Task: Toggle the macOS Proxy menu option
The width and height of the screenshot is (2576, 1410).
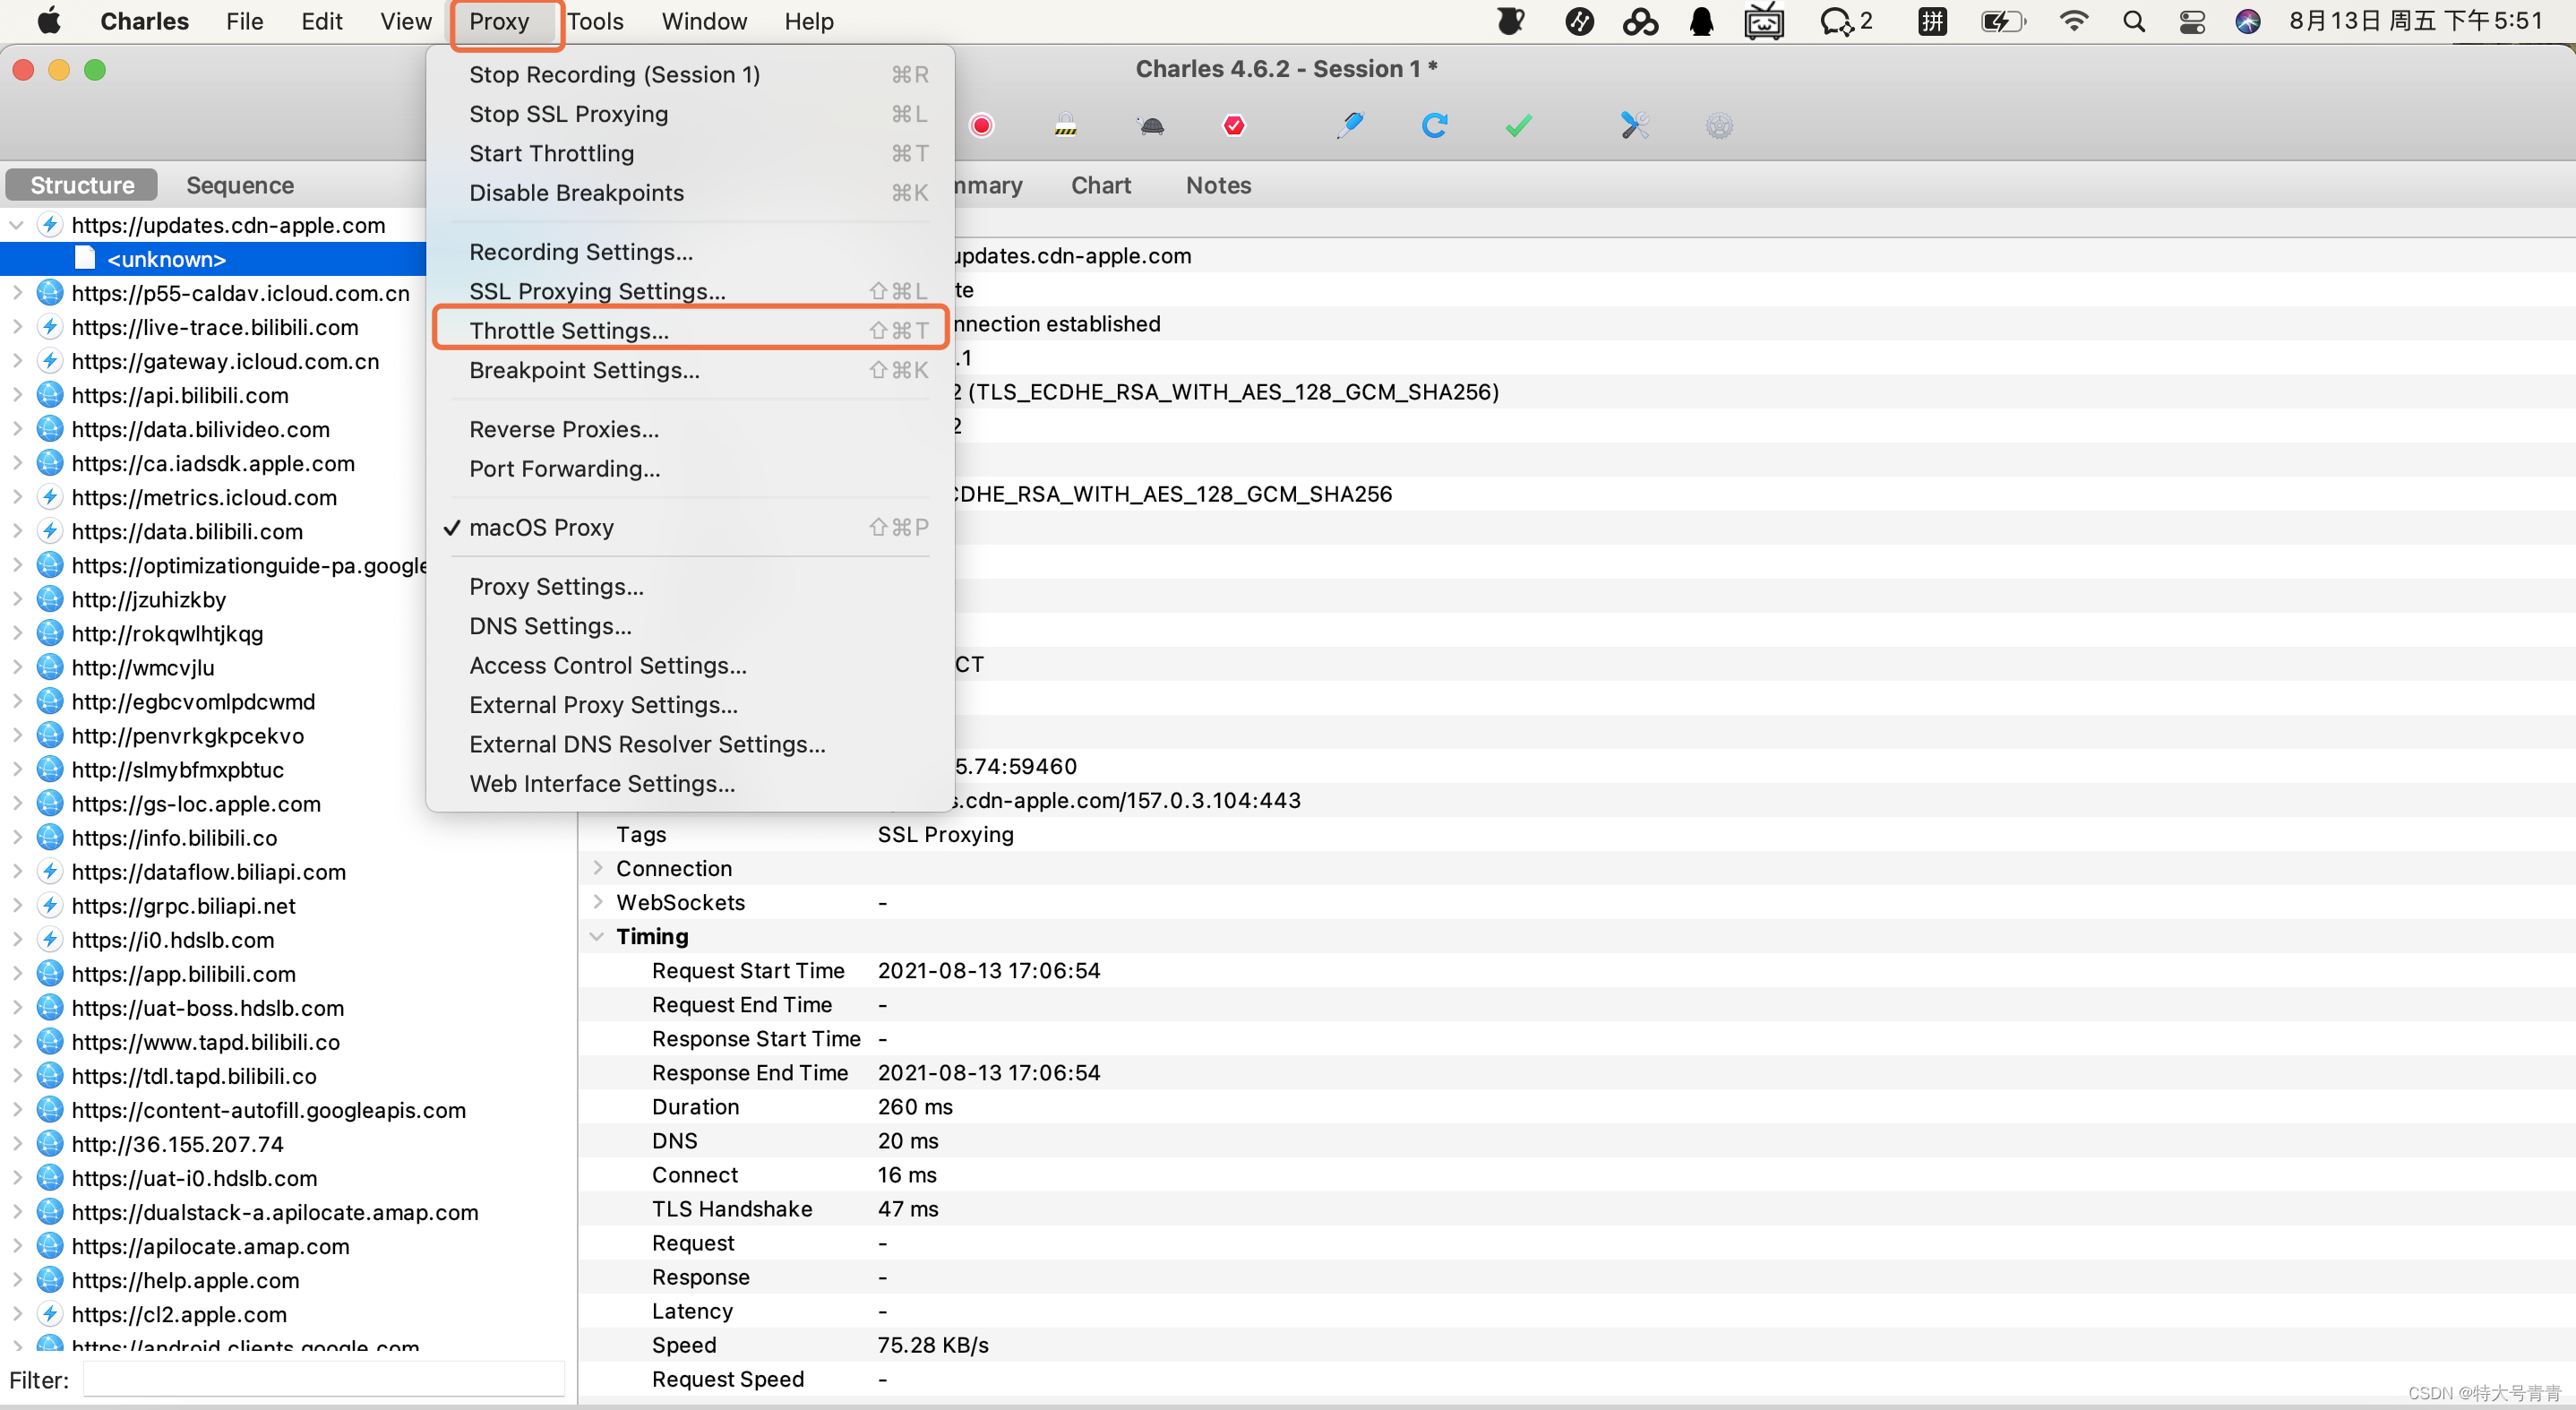Action: coord(688,527)
